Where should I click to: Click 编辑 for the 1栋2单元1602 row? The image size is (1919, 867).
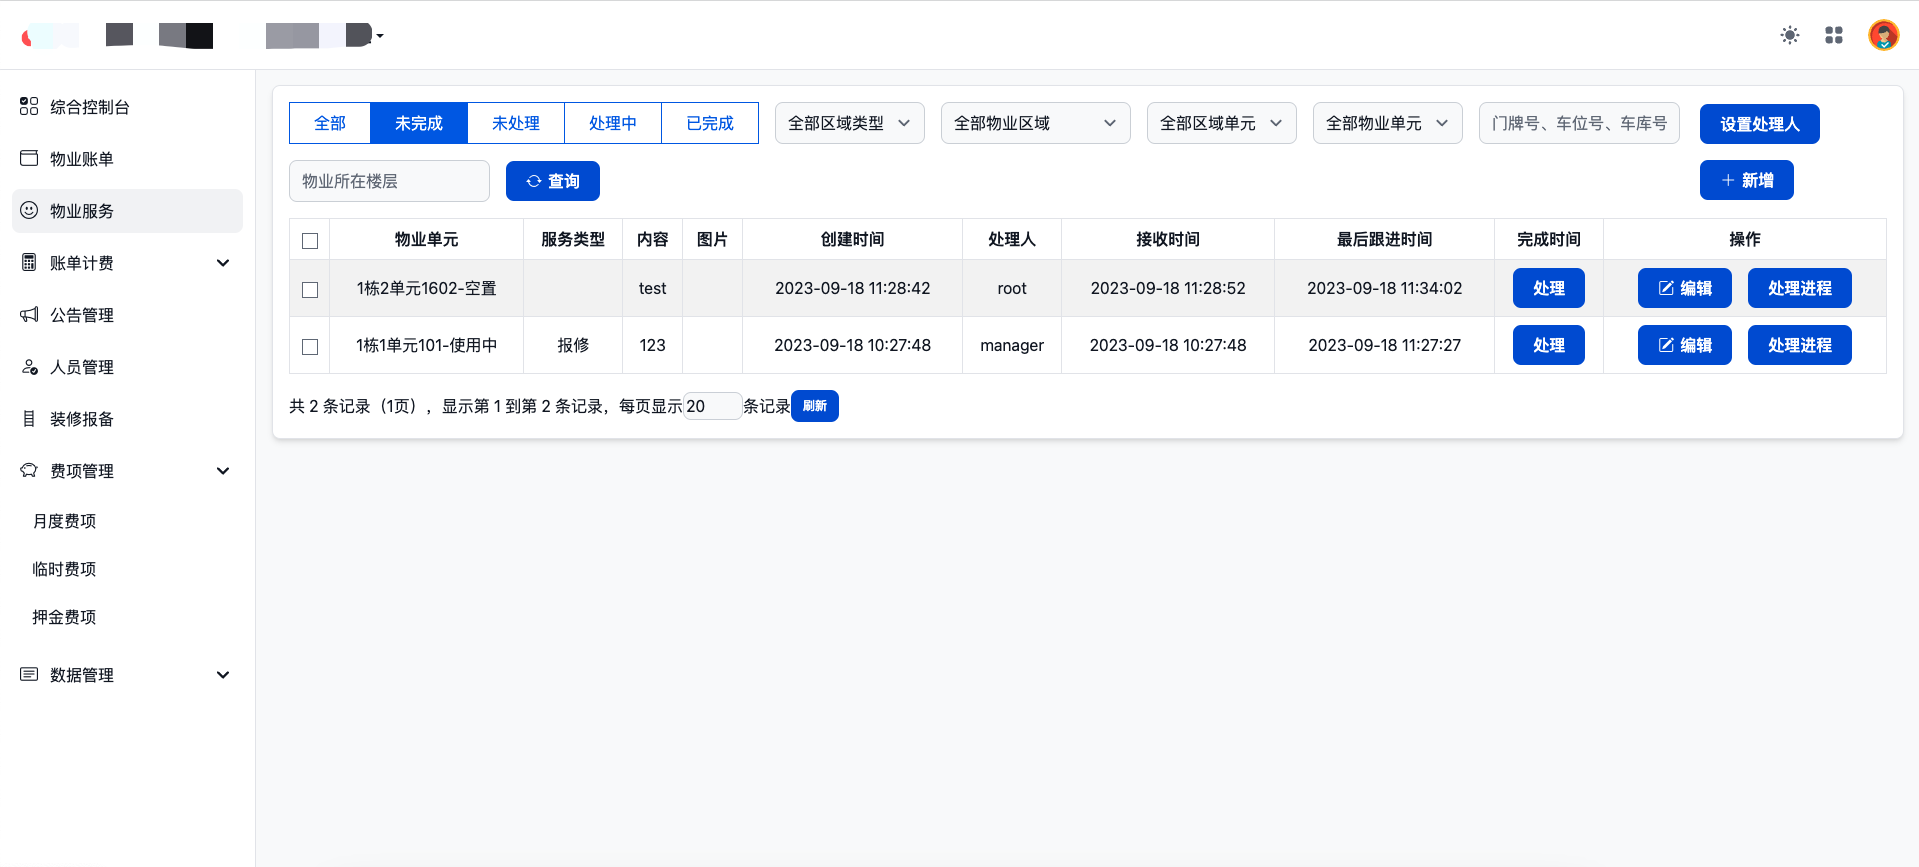point(1685,288)
